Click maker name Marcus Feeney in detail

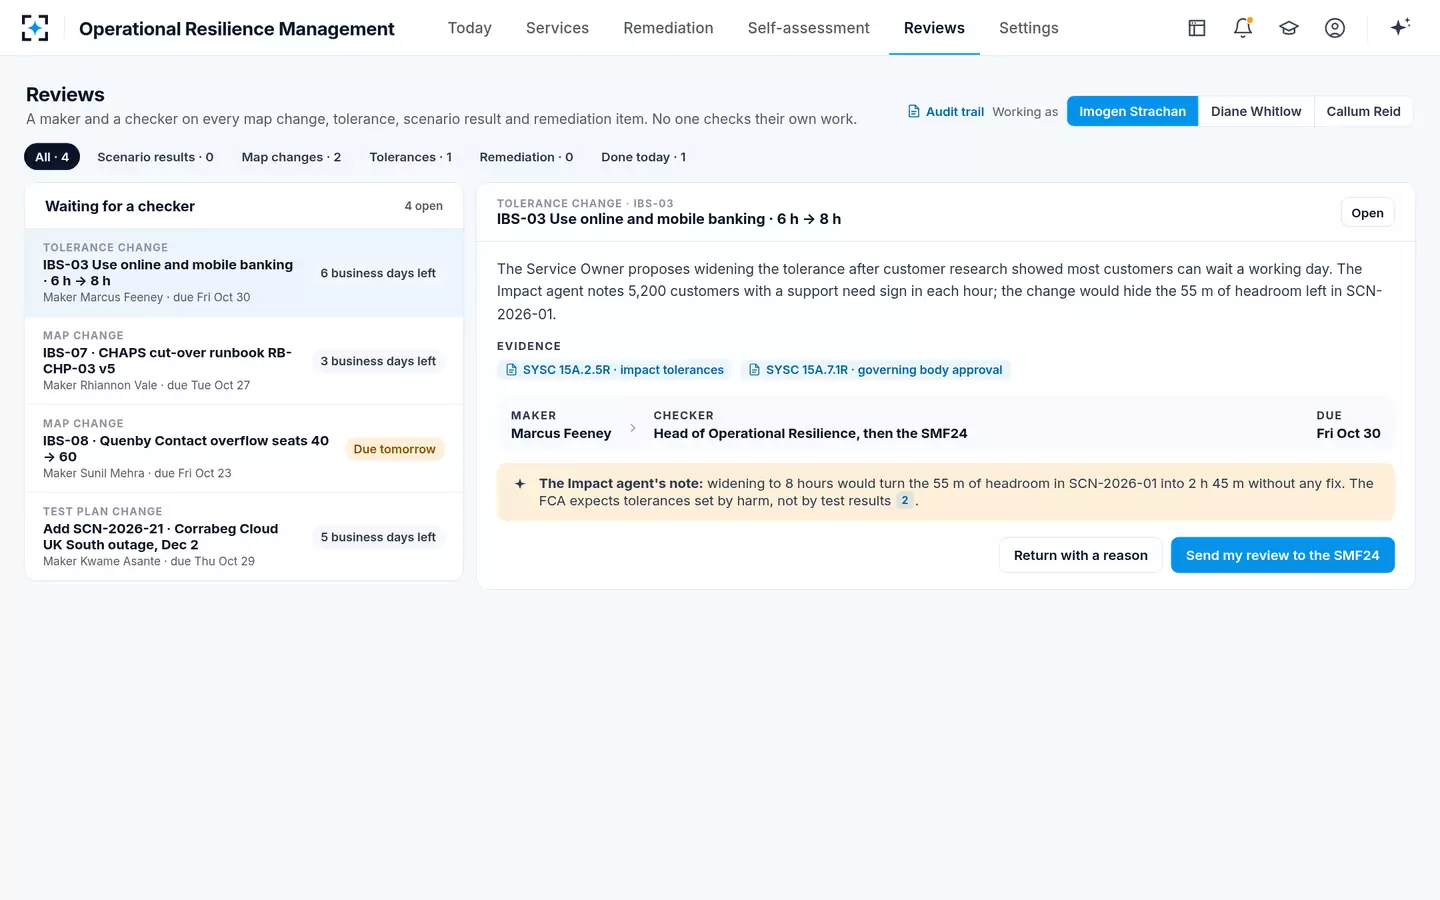point(561,434)
